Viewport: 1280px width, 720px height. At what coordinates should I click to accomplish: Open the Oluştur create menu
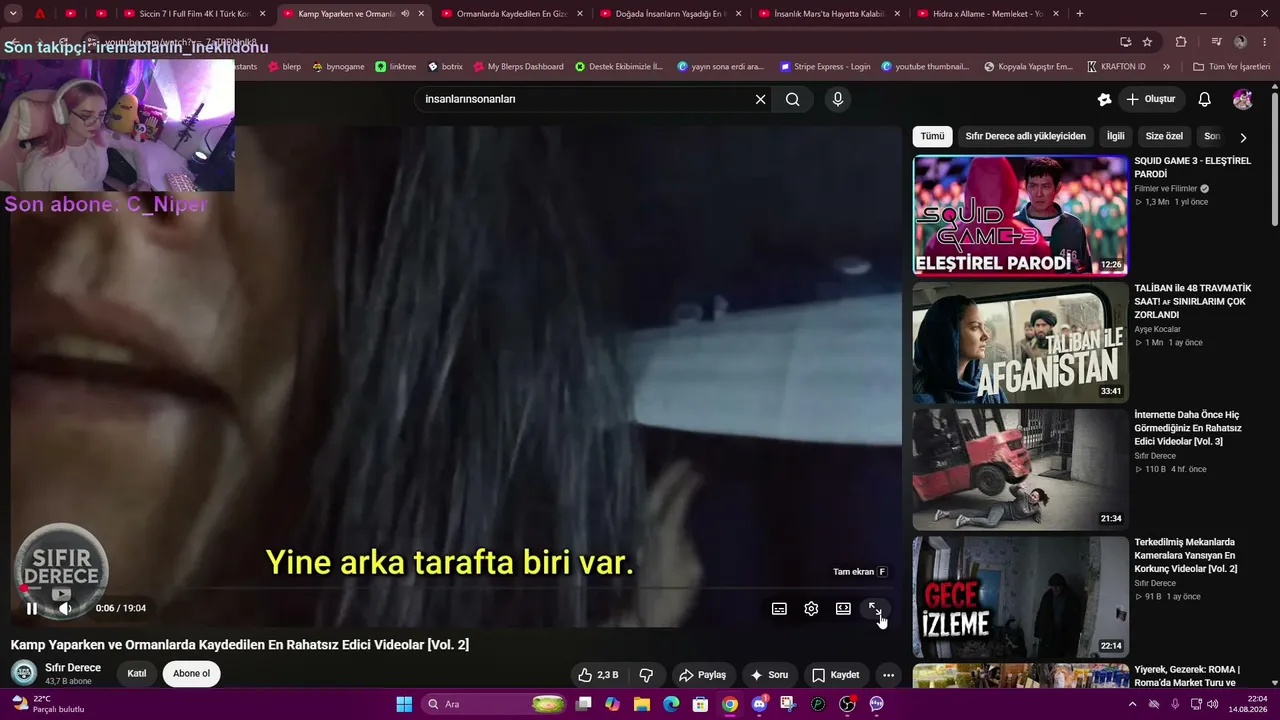point(1151,99)
